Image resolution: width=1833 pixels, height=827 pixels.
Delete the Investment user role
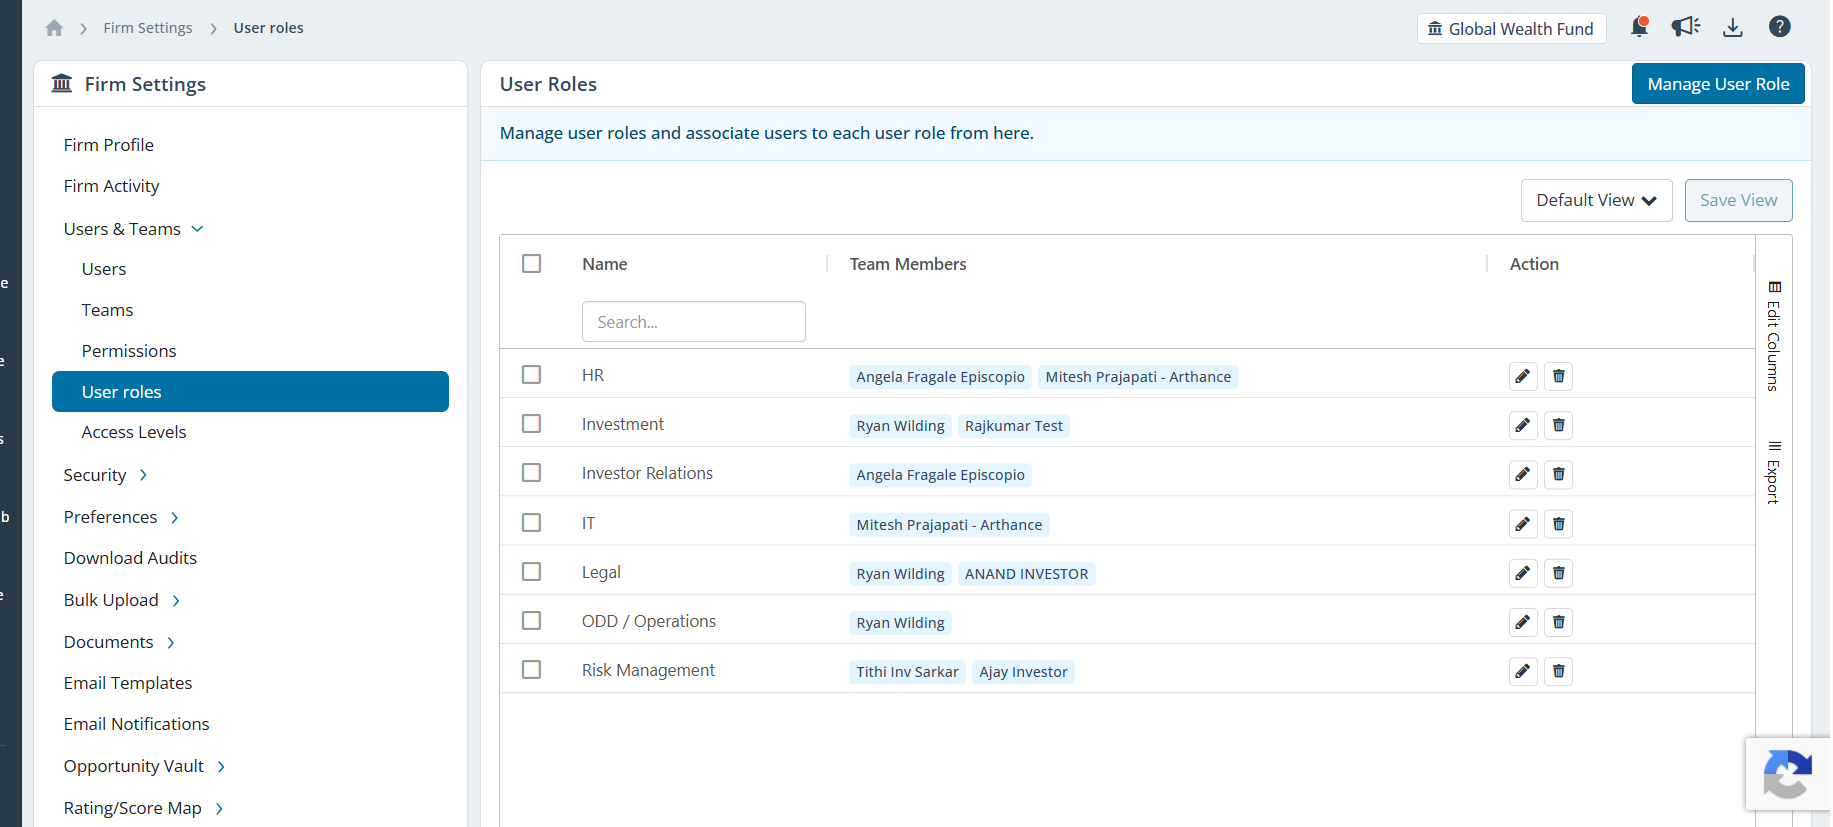1559,425
